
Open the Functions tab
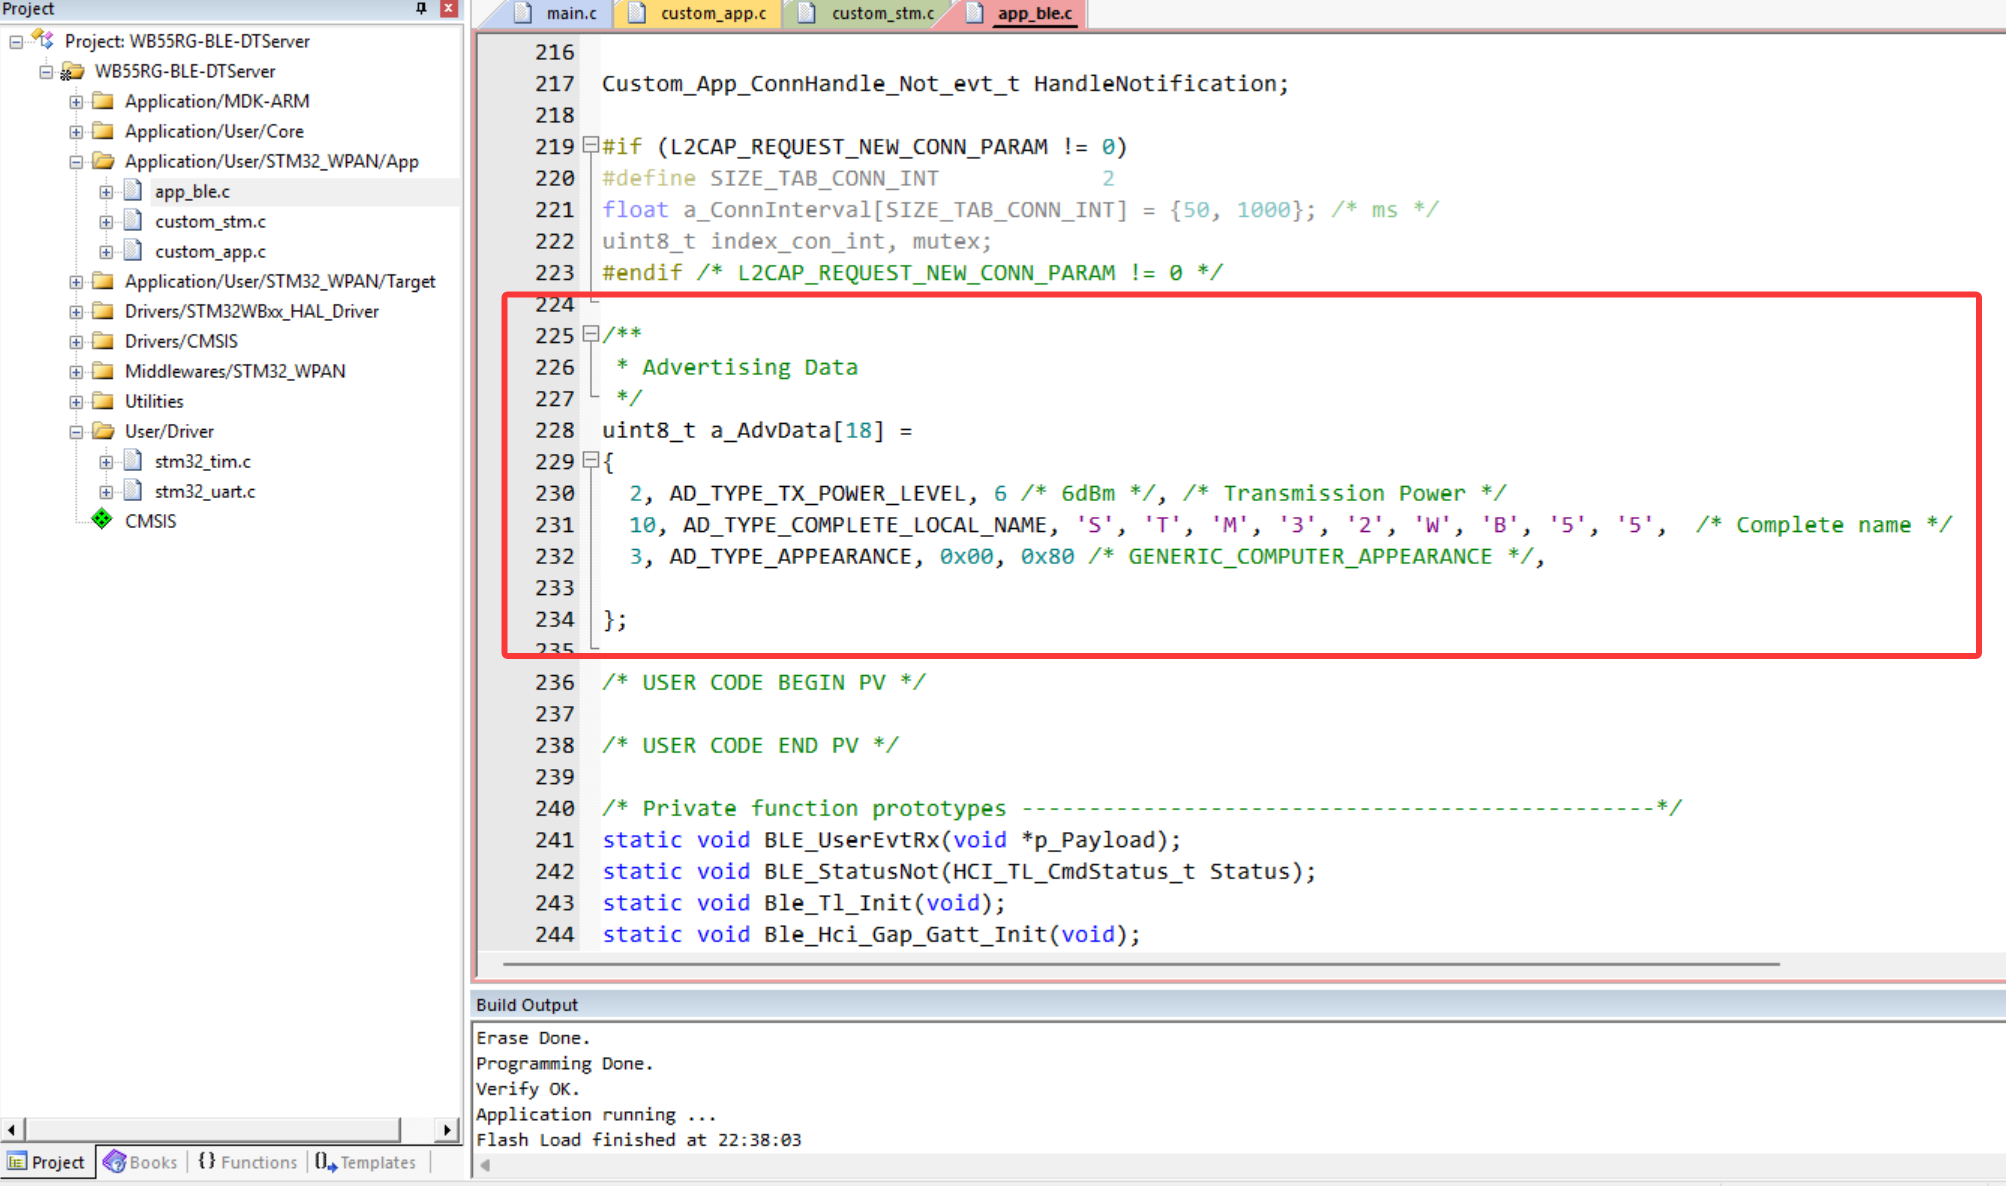pos(248,1161)
